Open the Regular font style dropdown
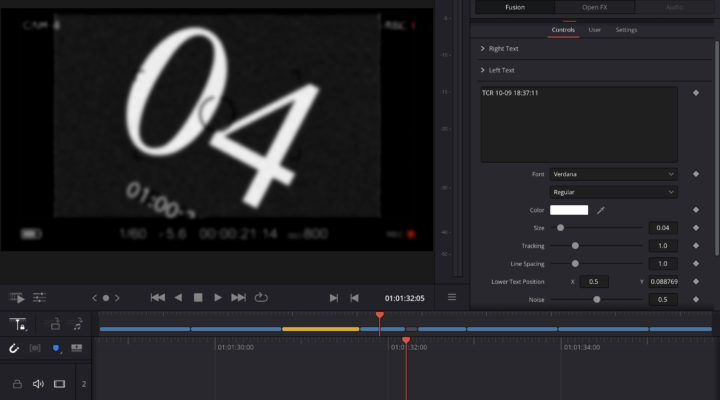The height and width of the screenshot is (400, 720). [x=613, y=192]
